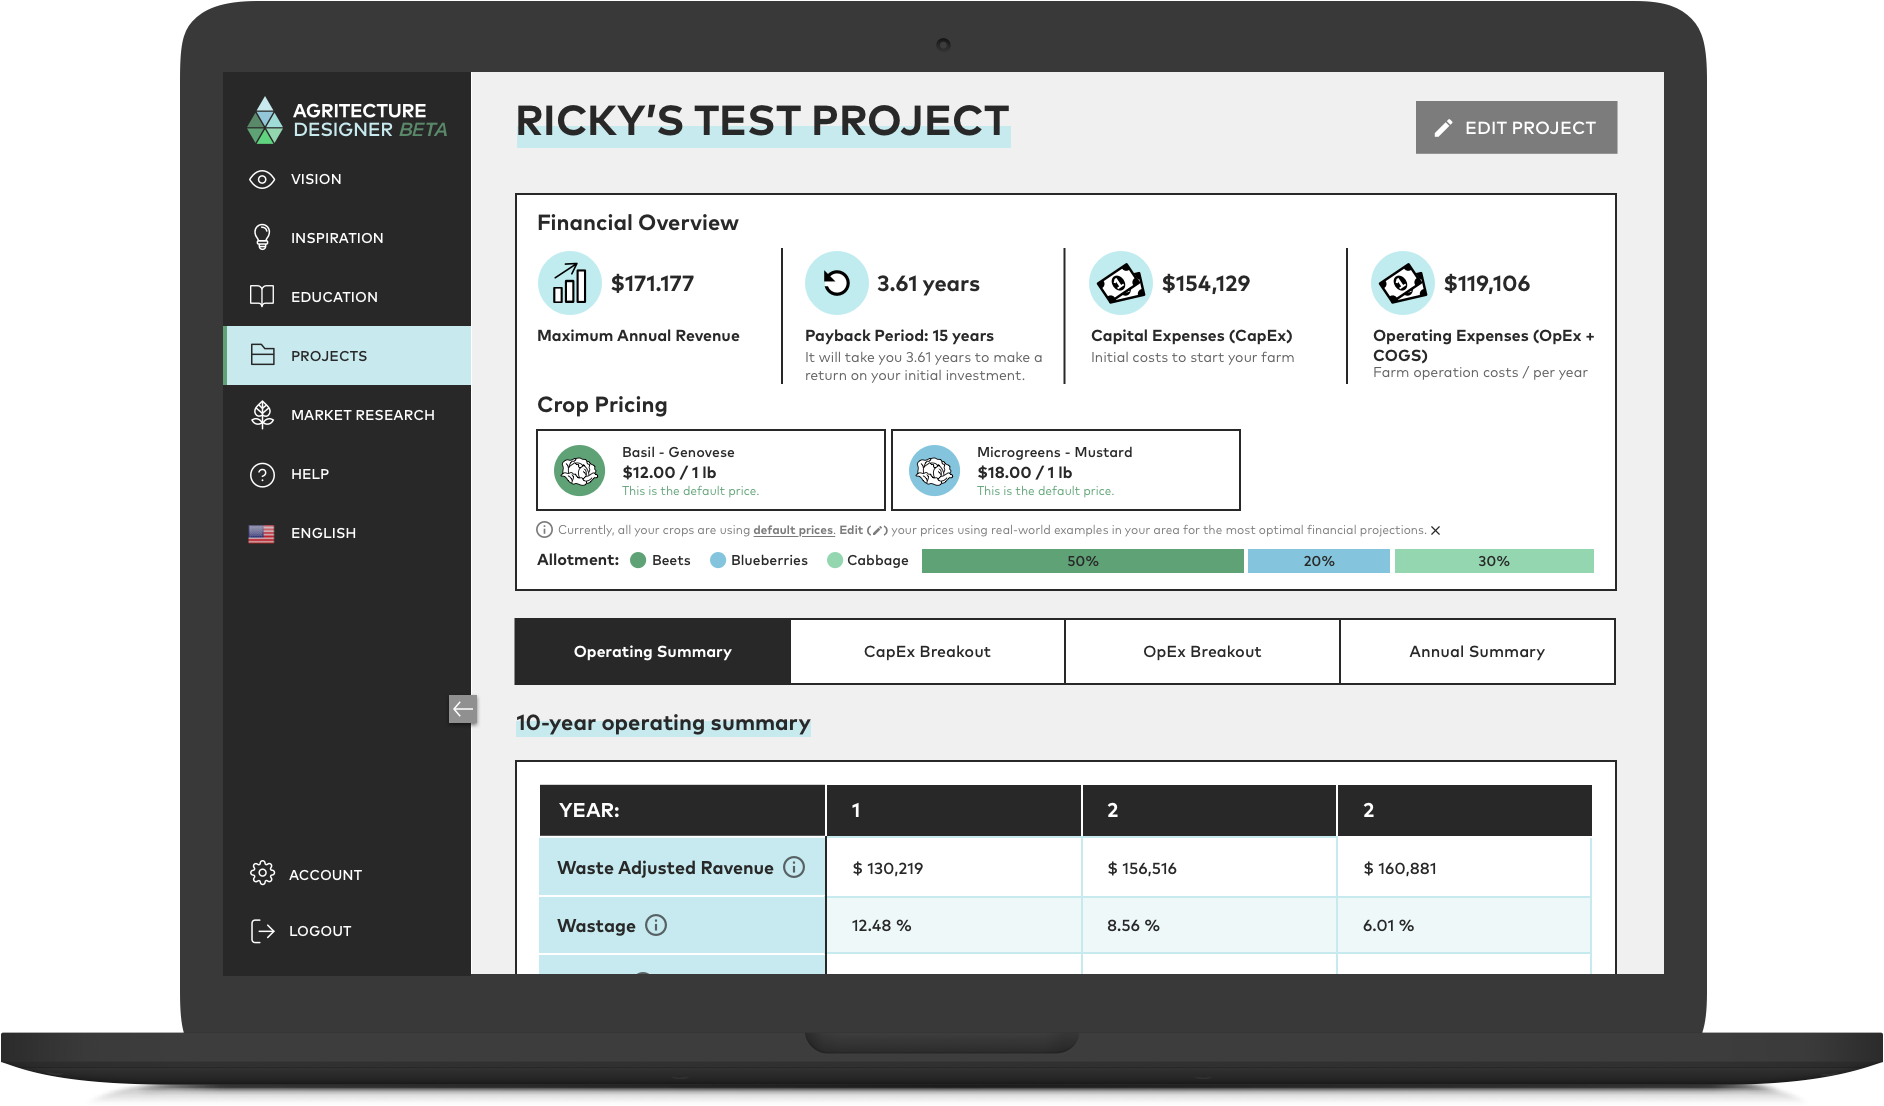This screenshot has height=1106, width=1884.
Task: Click the US flag language icon
Action: click(262, 533)
